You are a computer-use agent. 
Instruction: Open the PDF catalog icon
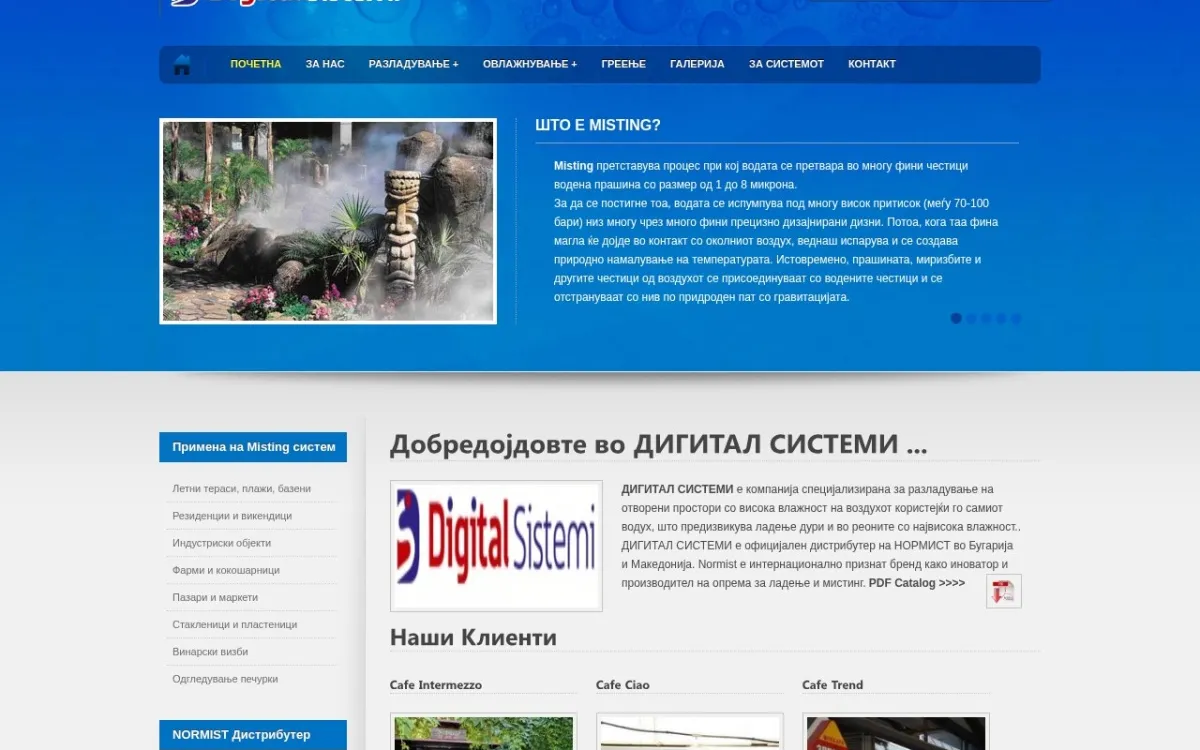[x=1003, y=591]
